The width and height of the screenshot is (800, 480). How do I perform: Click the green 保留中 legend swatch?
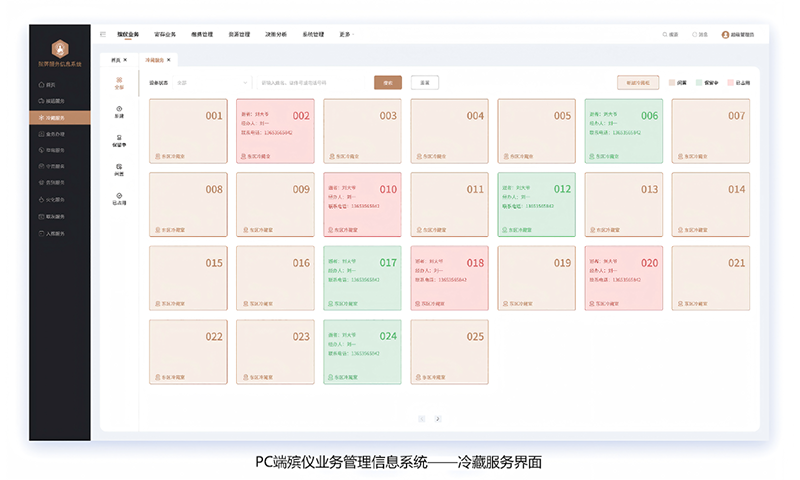699,83
